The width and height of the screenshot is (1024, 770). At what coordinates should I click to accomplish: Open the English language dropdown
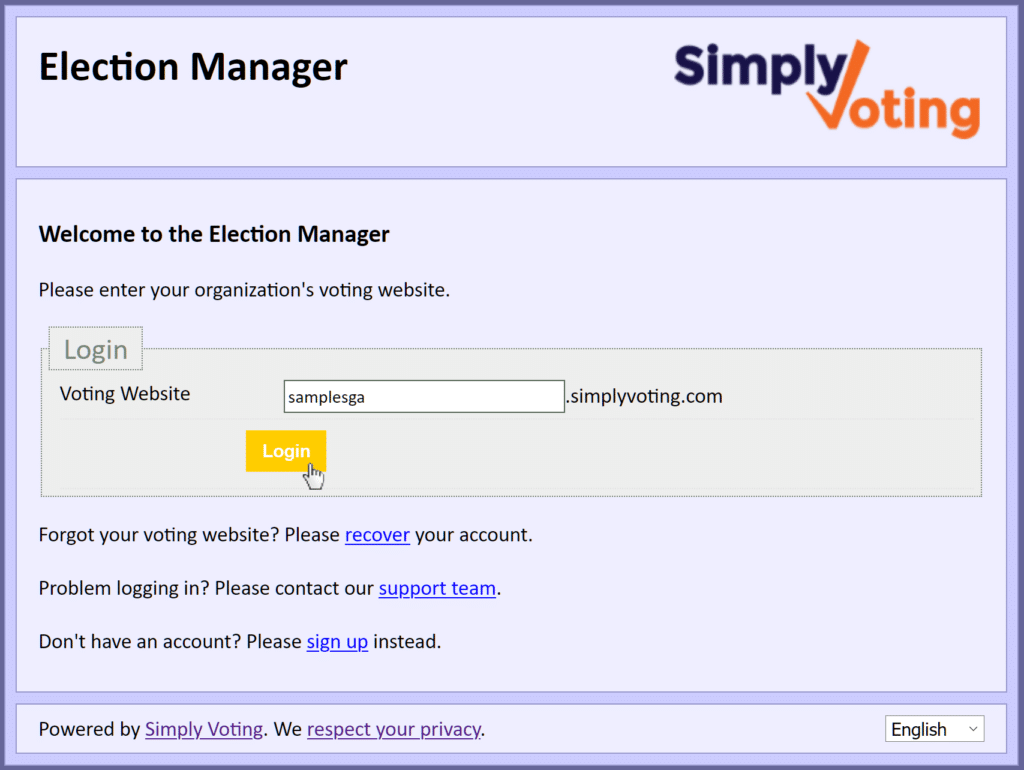pos(935,729)
